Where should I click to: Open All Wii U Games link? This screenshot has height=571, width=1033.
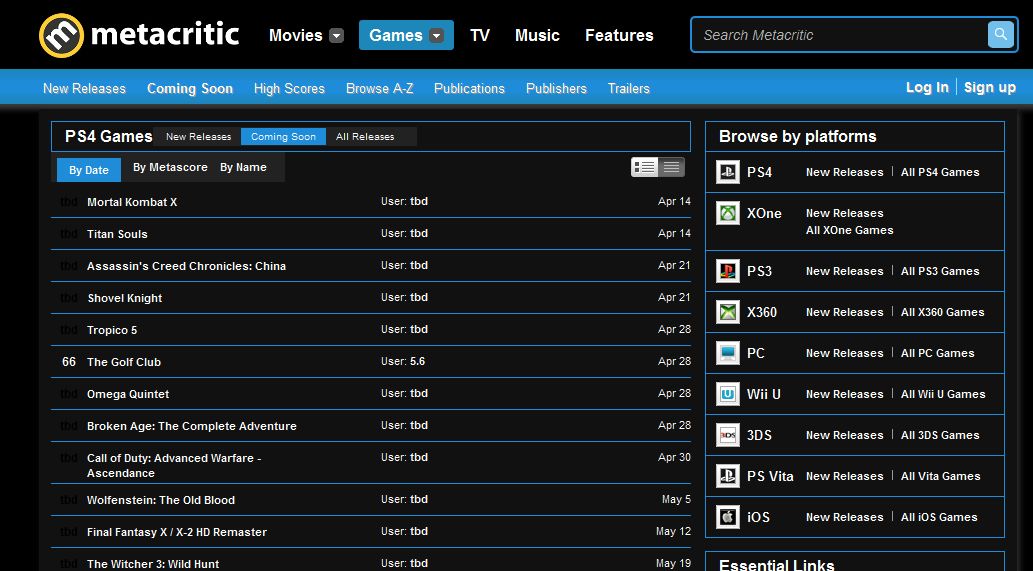[943, 394]
